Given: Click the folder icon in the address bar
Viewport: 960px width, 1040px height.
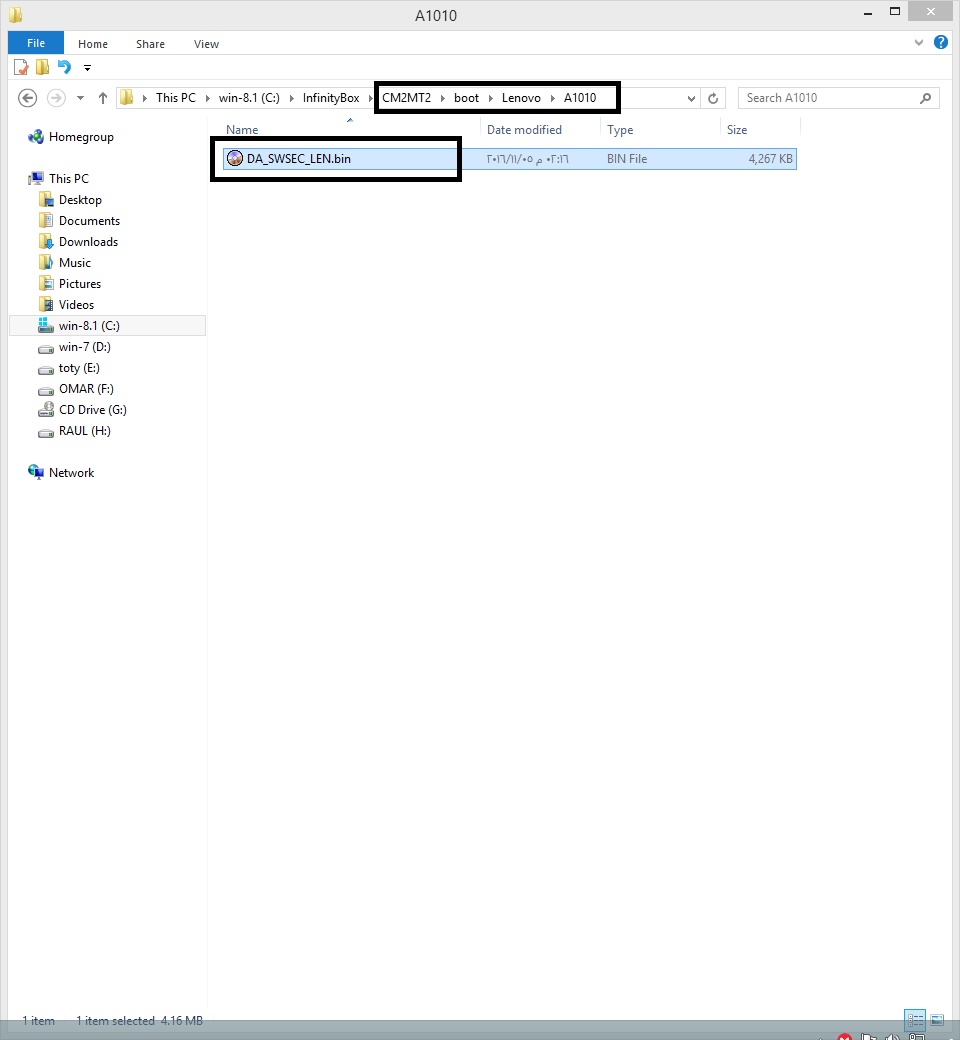Looking at the screenshot, I should (x=126, y=98).
